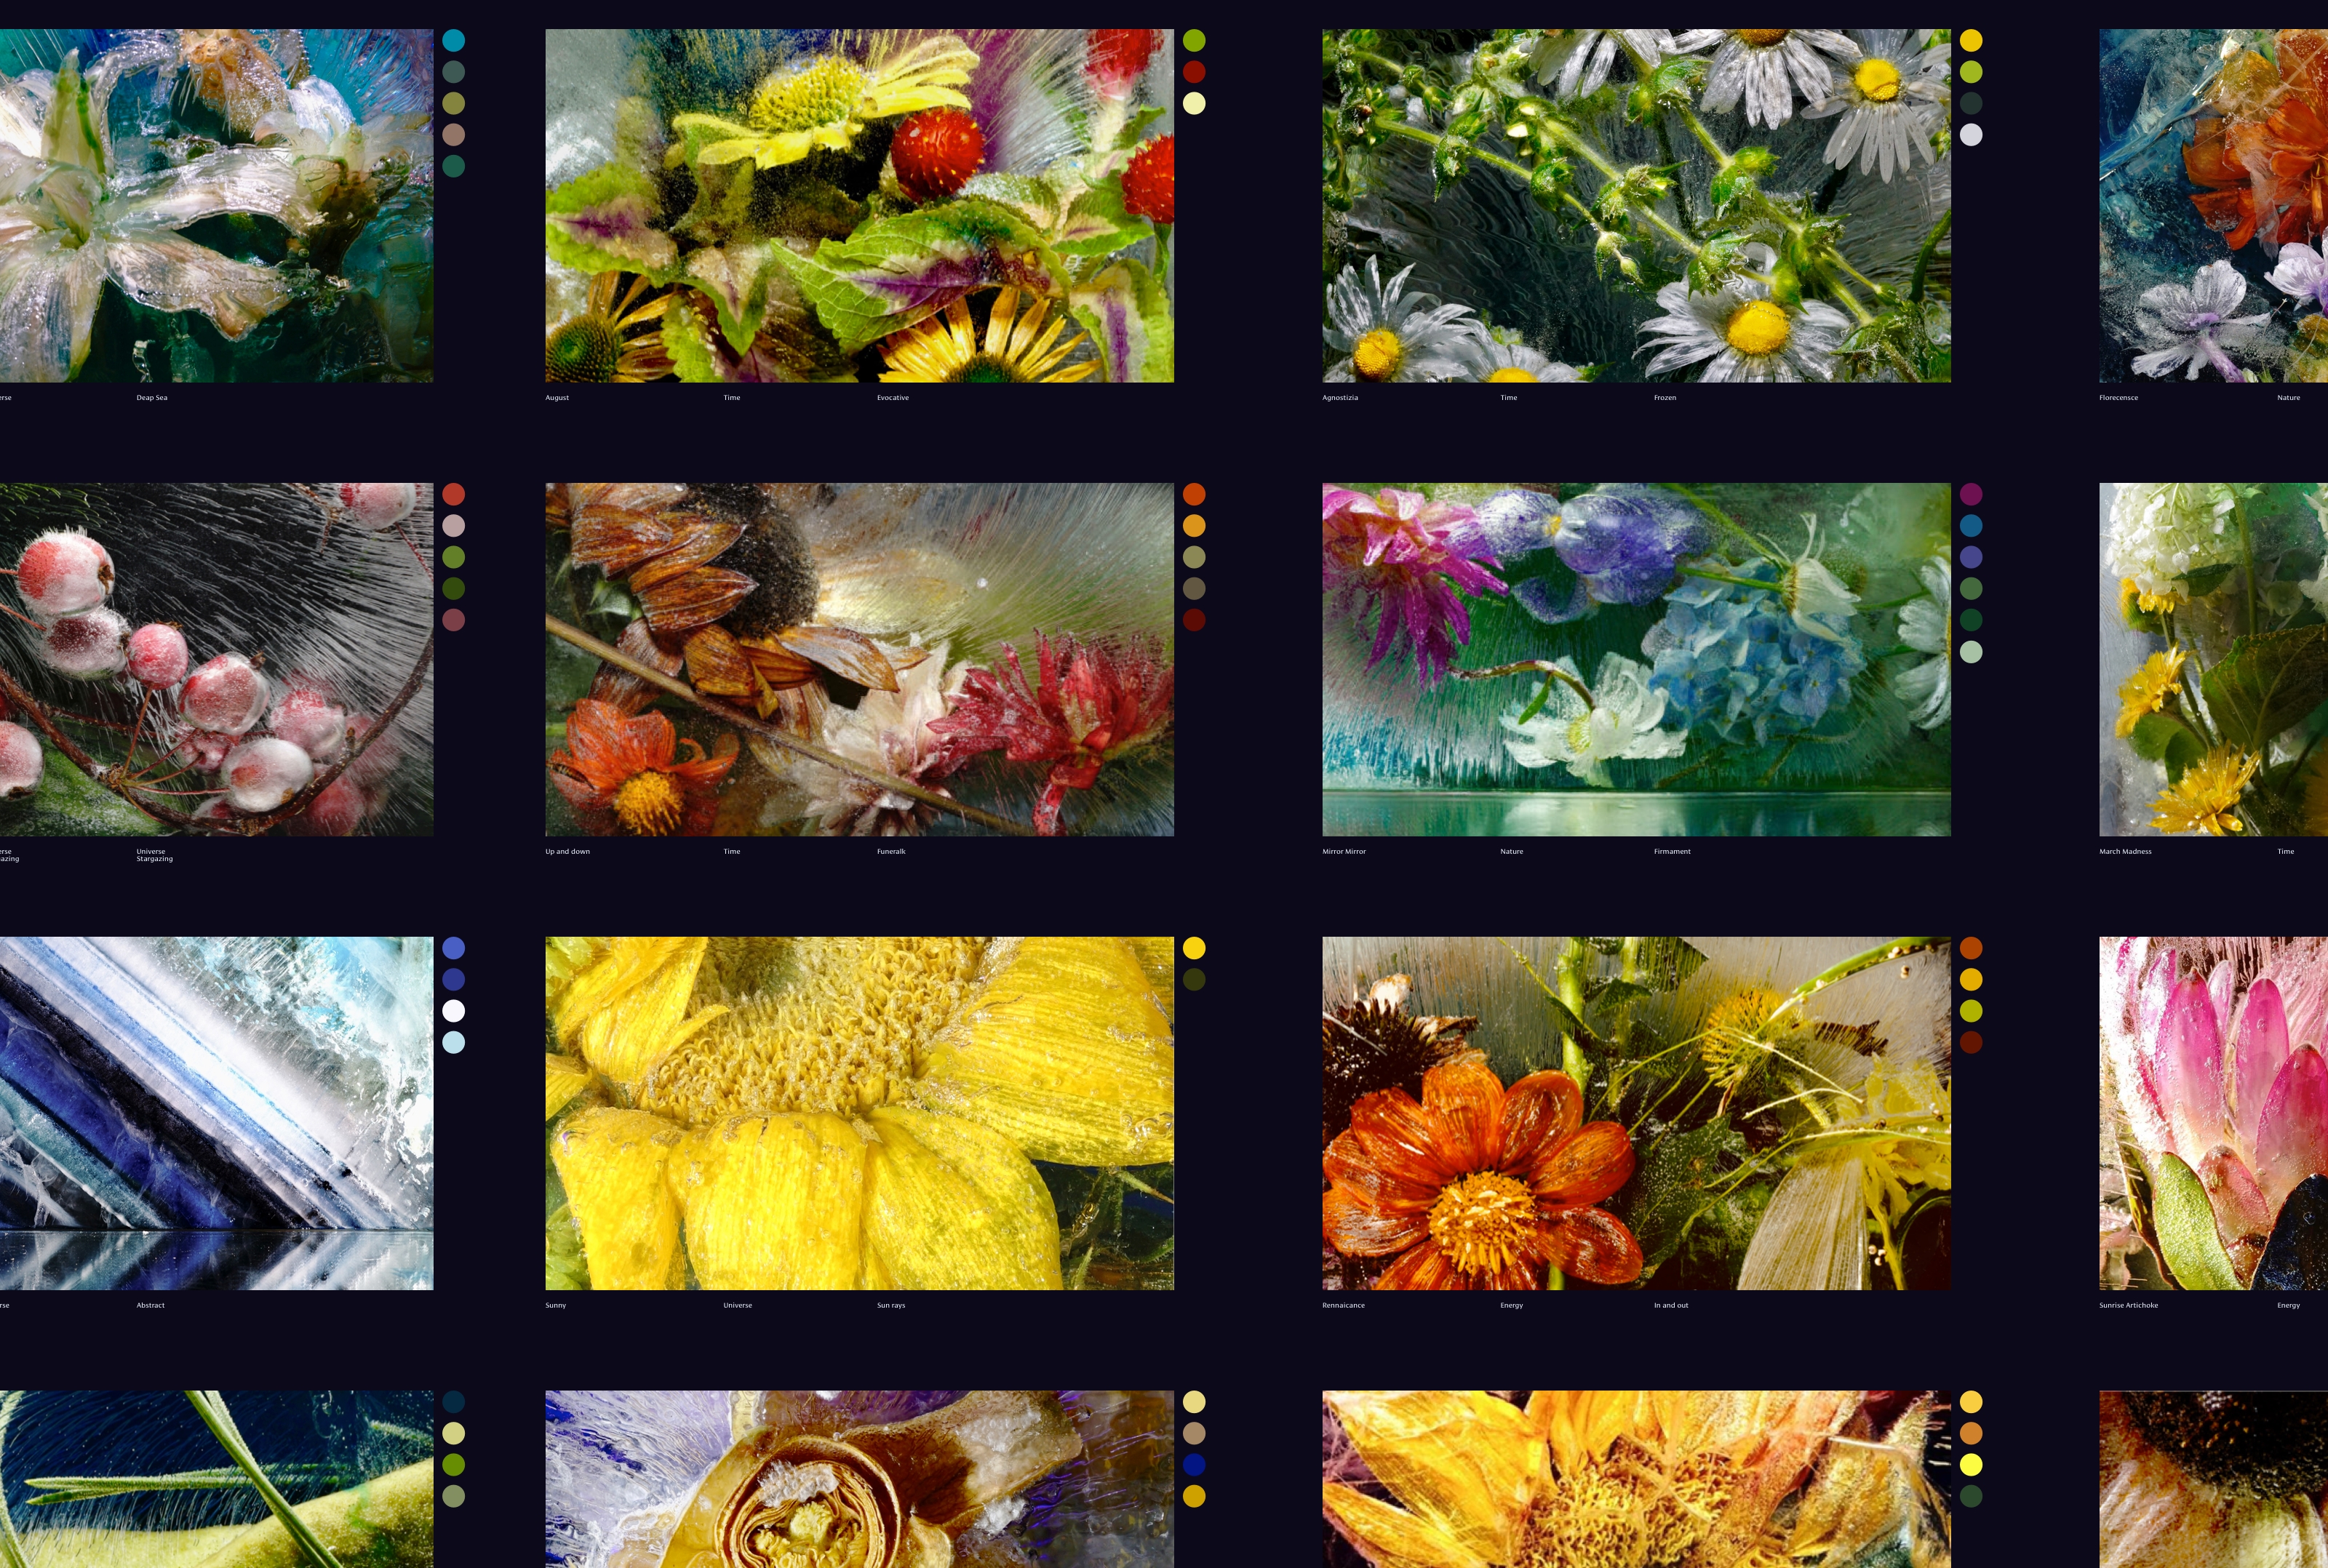Click the 'Evocative' label
Screen dimensions: 2328x1568
click(x=893, y=398)
